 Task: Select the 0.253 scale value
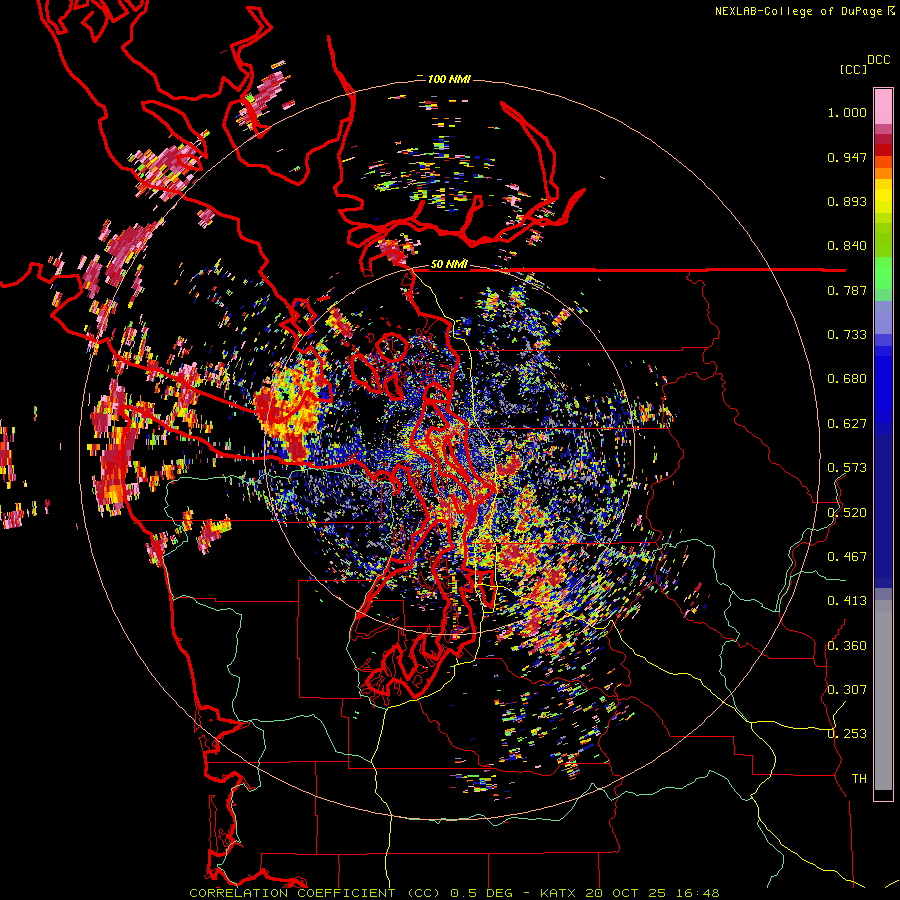tap(847, 734)
